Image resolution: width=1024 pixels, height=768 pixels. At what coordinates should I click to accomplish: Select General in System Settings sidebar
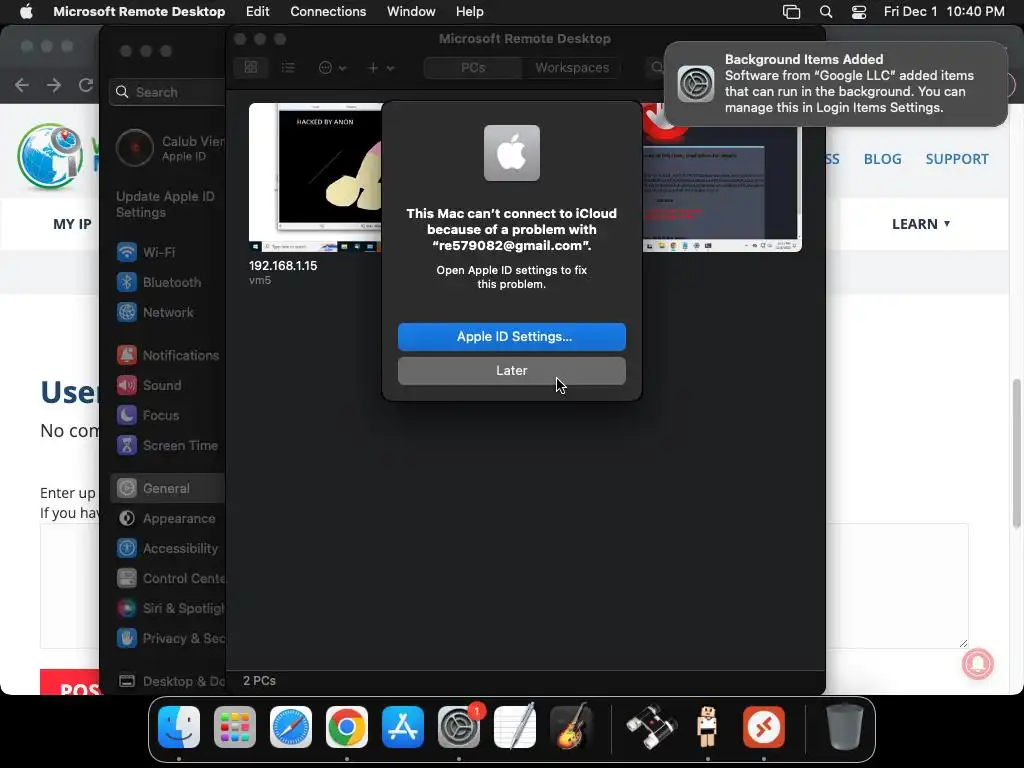[x=166, y=488]
